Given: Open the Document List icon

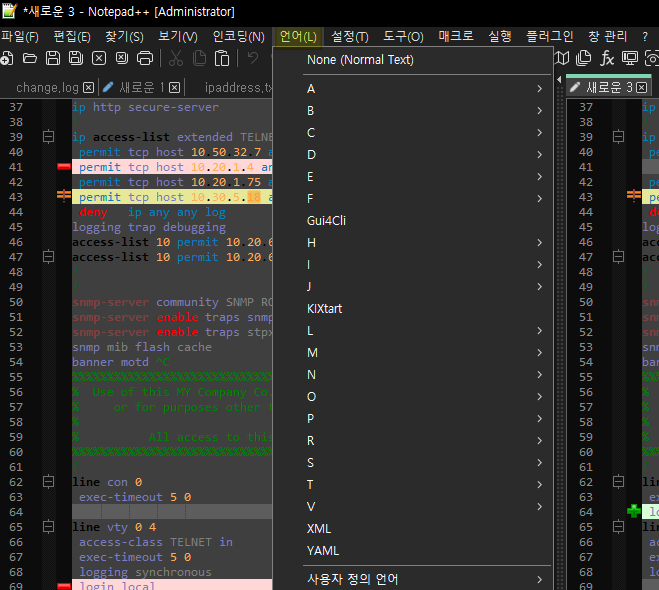Looking at the screenshot, I should 583,58.
